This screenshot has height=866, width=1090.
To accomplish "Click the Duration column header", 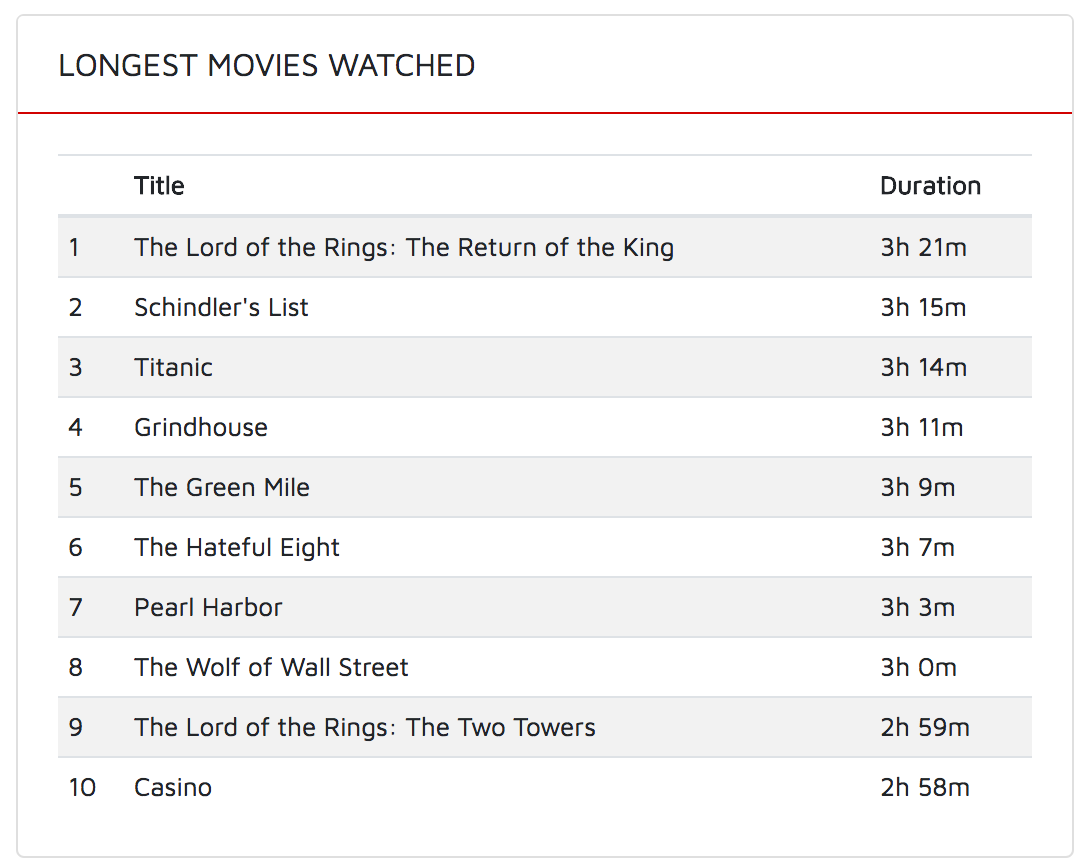I will (x=930, y=186).
